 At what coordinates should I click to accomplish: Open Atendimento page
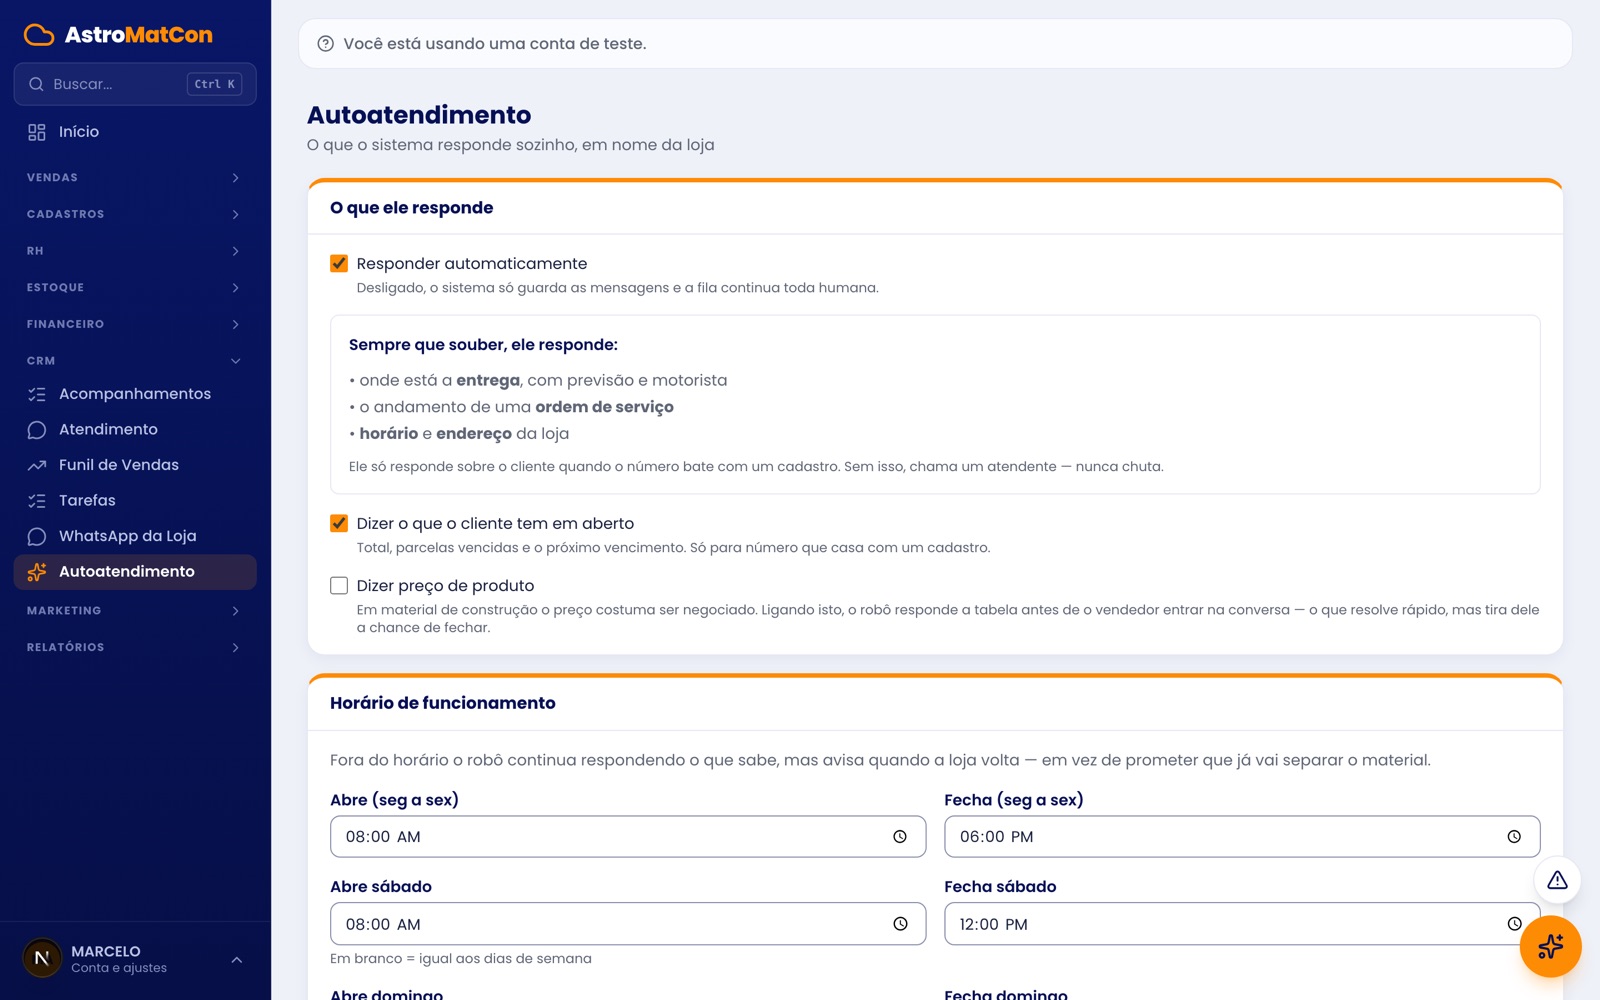click(135, 430)
